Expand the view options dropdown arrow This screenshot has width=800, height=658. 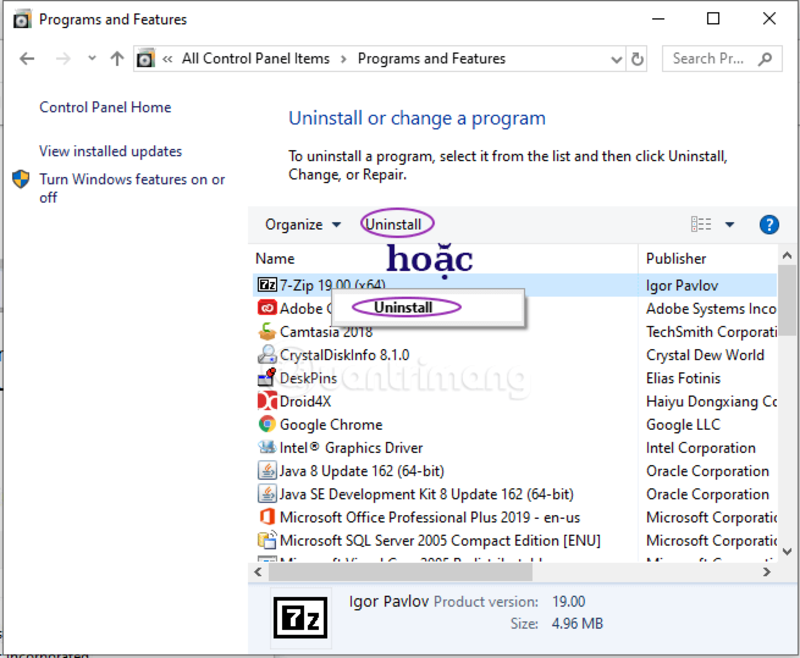click(729, 224)
